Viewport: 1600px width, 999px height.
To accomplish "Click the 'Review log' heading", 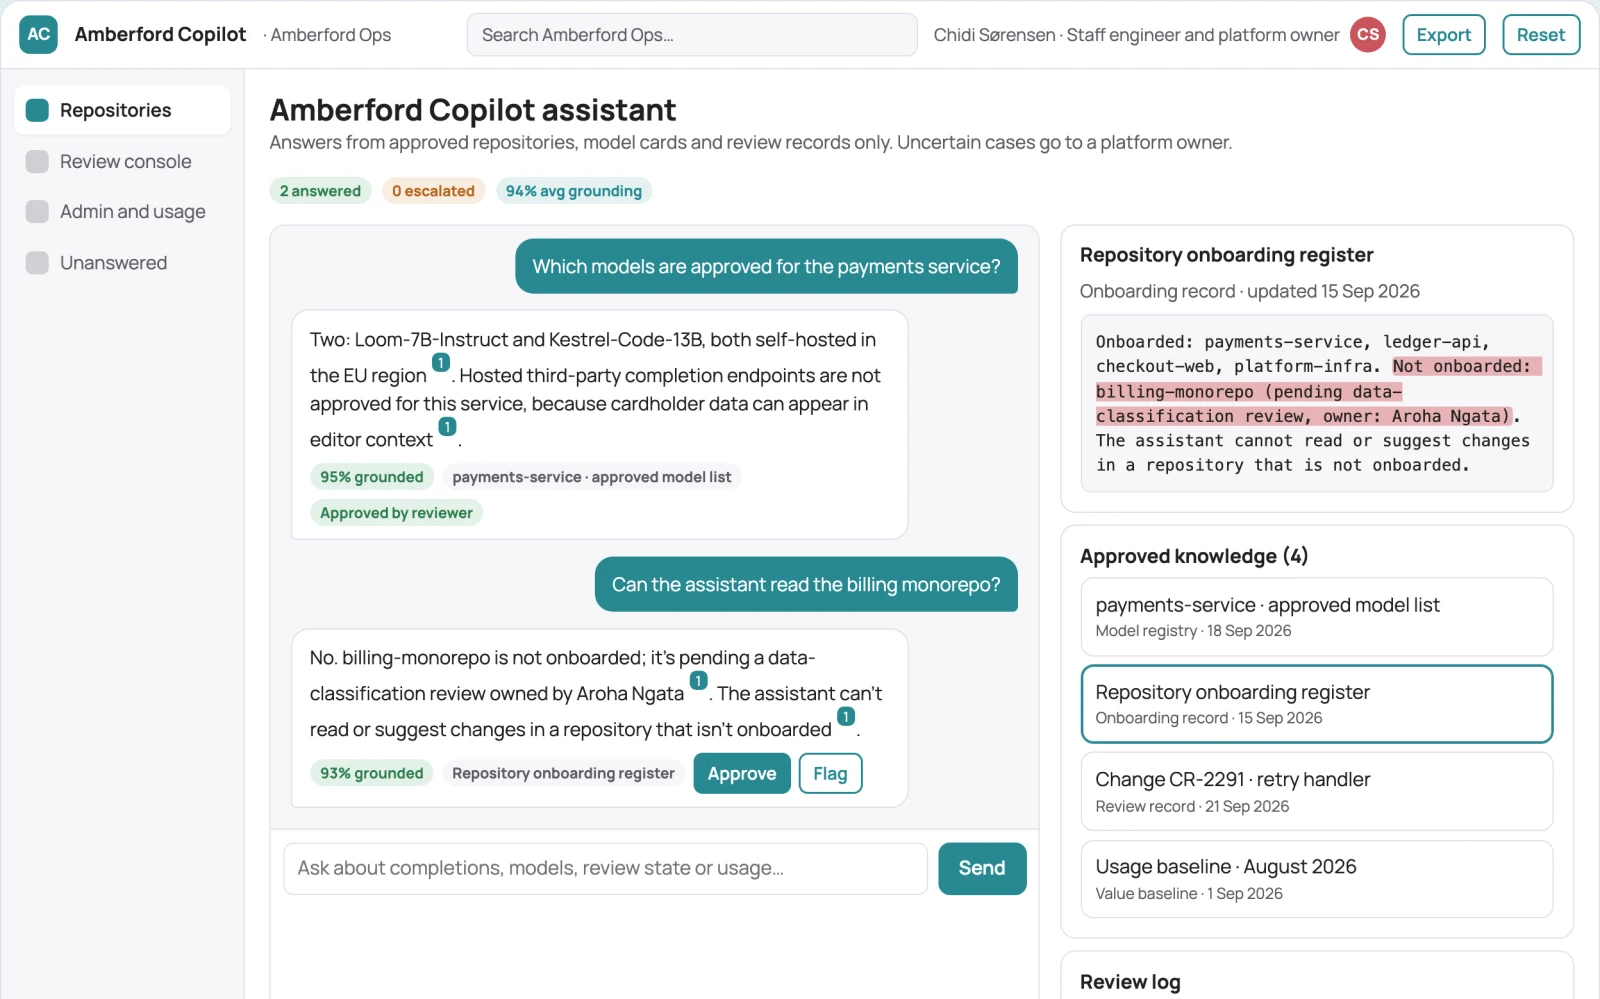I will coord(1130,982).
